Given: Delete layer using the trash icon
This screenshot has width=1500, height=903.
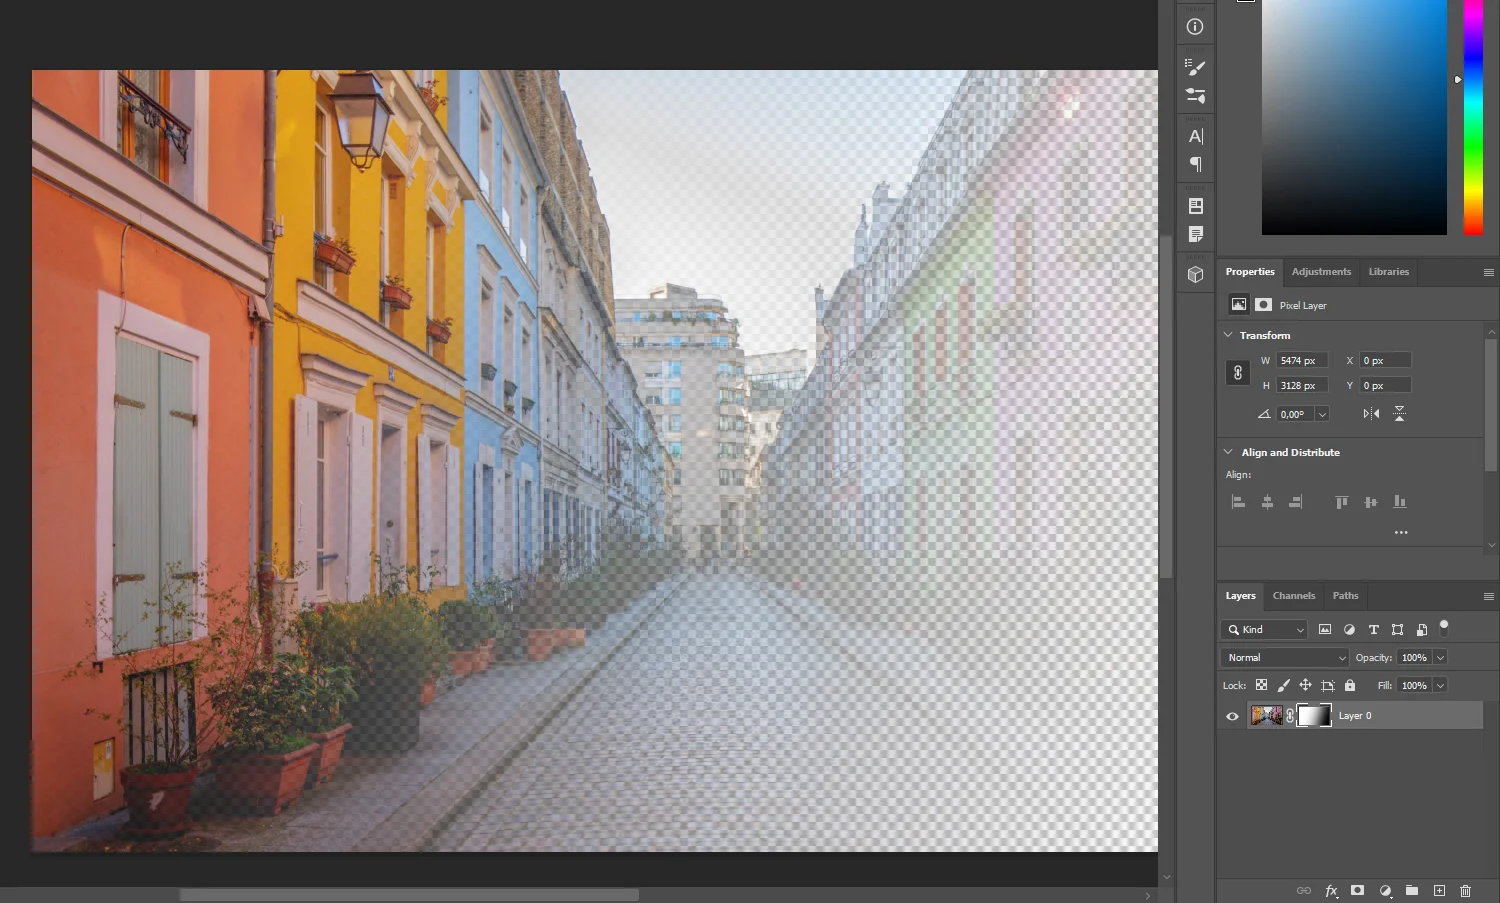Looking at the screenshot, I should click(1465, 890).
